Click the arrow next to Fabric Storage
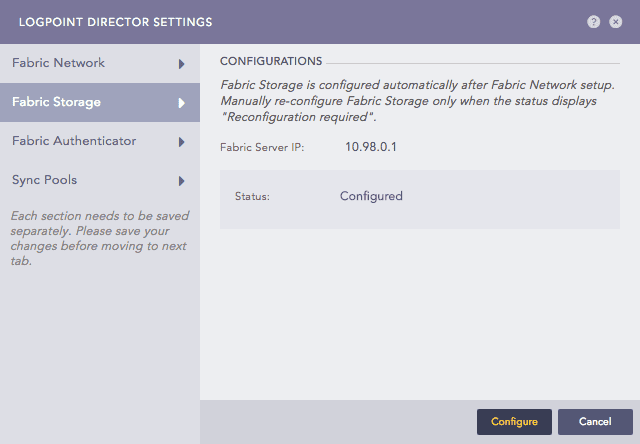The height and width of the screenshot is (444, 640). pos(182,103)
